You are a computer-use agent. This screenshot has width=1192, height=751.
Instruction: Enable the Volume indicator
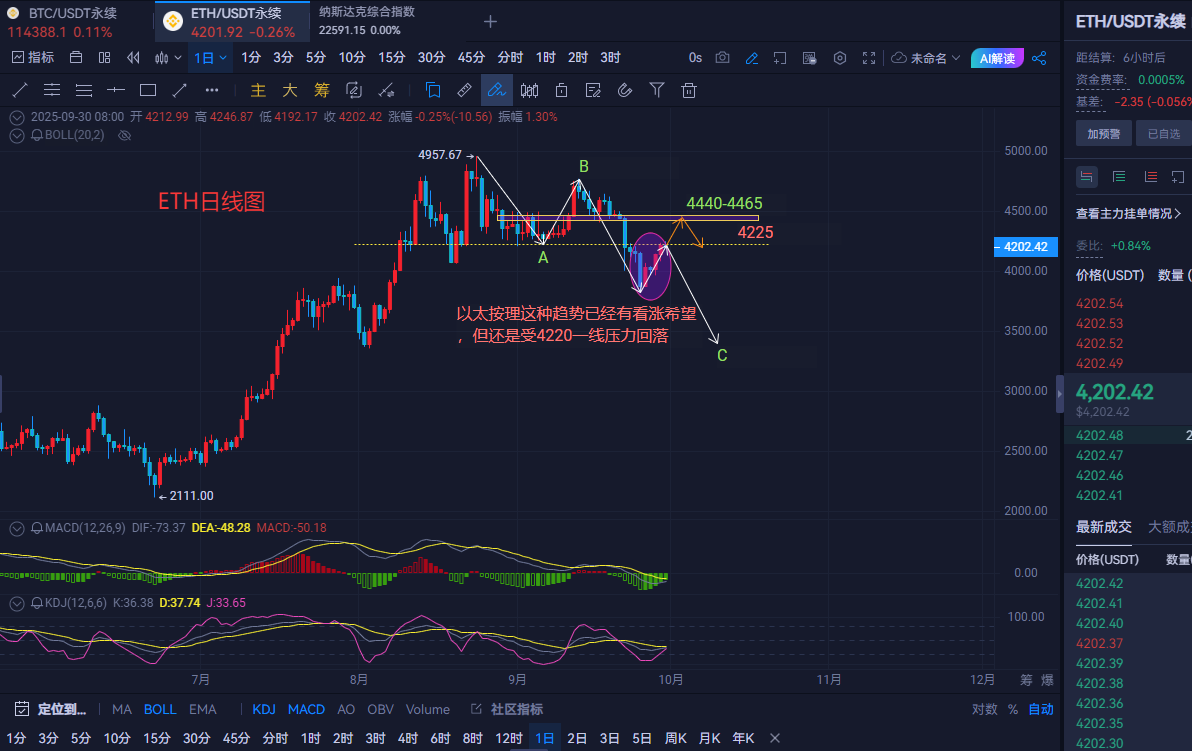tap(427, 709)
